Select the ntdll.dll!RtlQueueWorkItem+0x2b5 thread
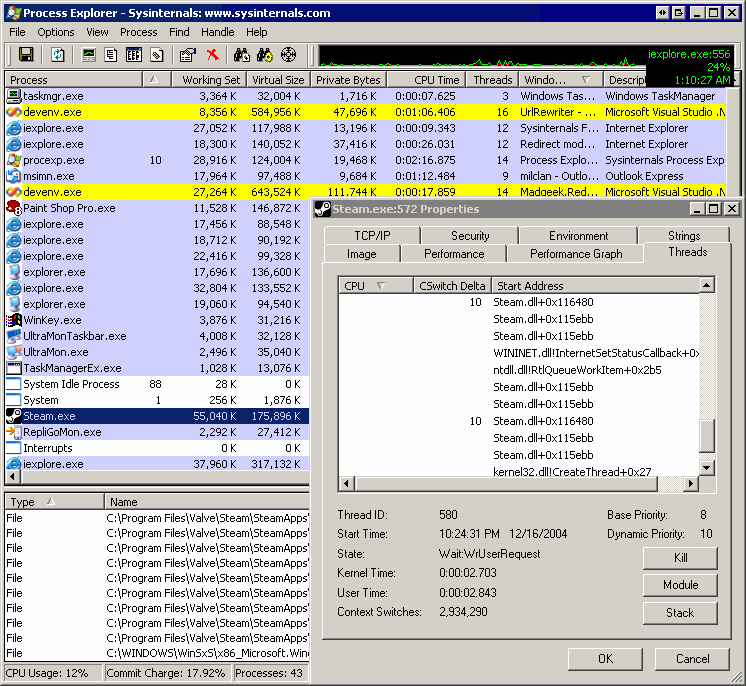This screenshot has height=686, width=746. [519, 370]
